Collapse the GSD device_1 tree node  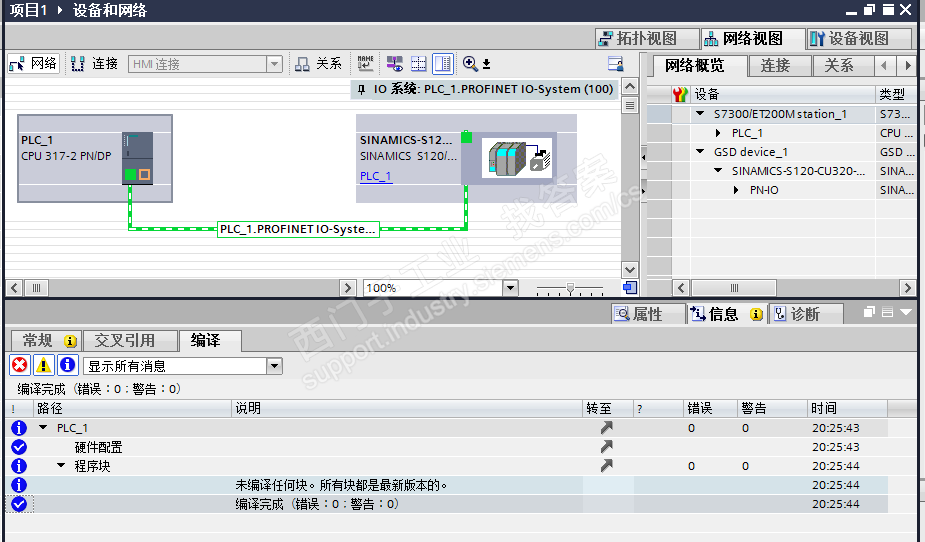(700, 152)
